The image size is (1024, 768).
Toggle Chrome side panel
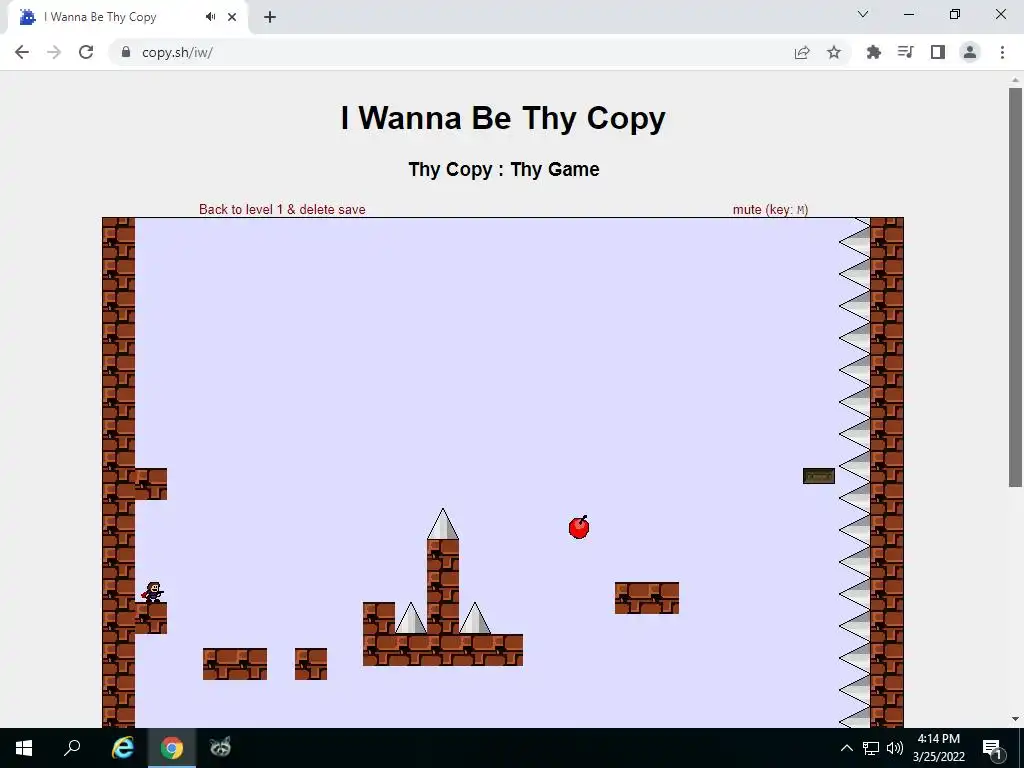938,52
